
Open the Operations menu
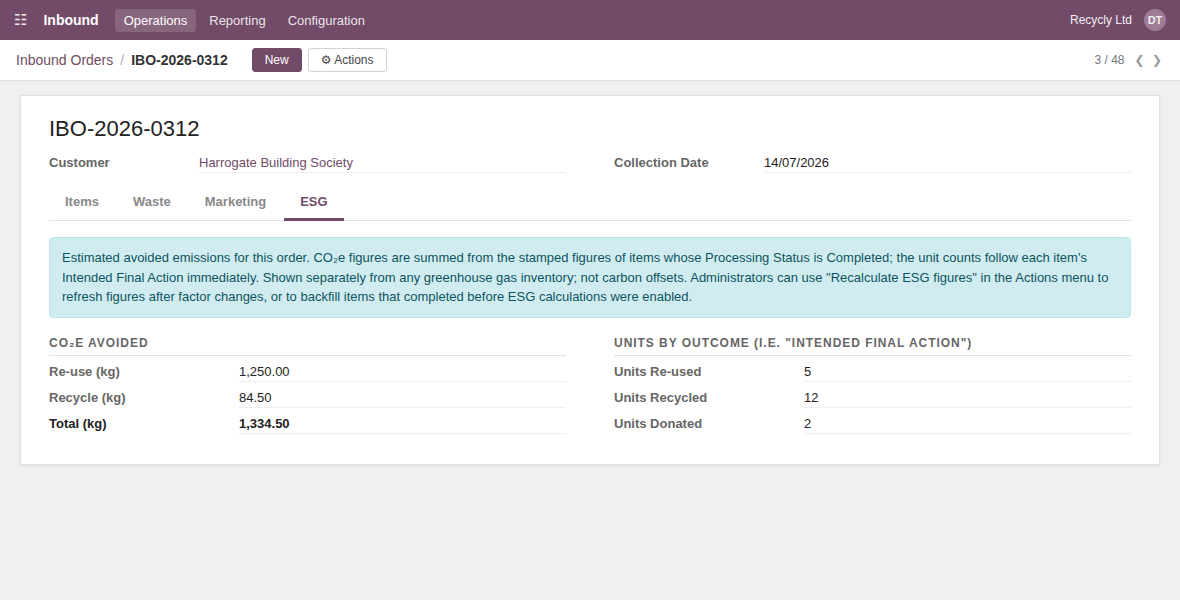(155, 20)
